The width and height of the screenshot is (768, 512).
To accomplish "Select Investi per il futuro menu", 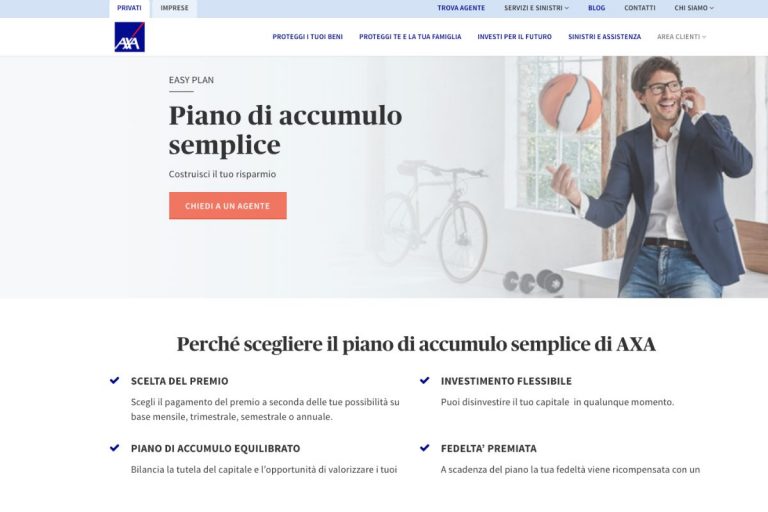I will click(x=514, y=37).
